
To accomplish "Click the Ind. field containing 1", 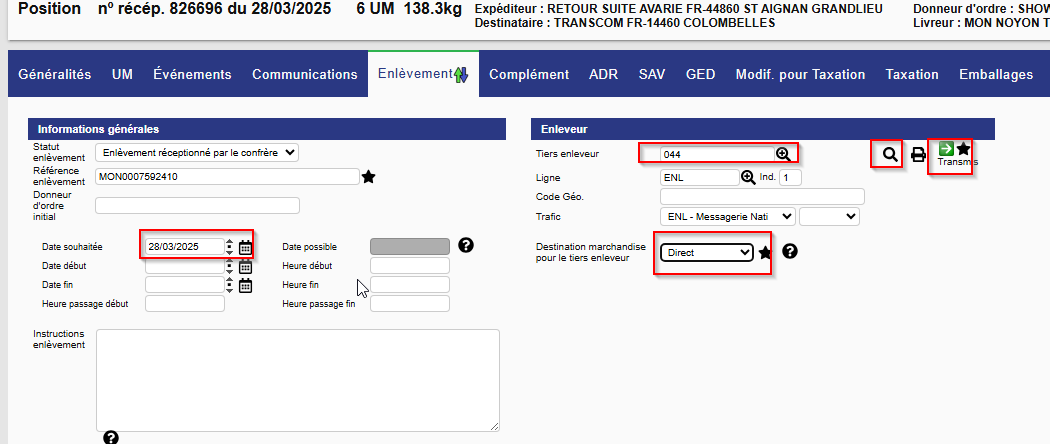I will (790, 177).
